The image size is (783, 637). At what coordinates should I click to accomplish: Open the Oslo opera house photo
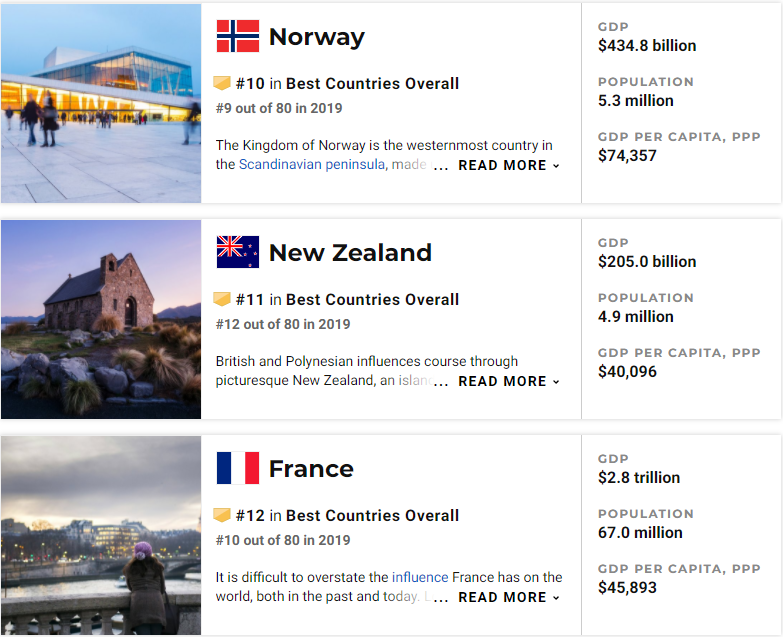[100, 103]
